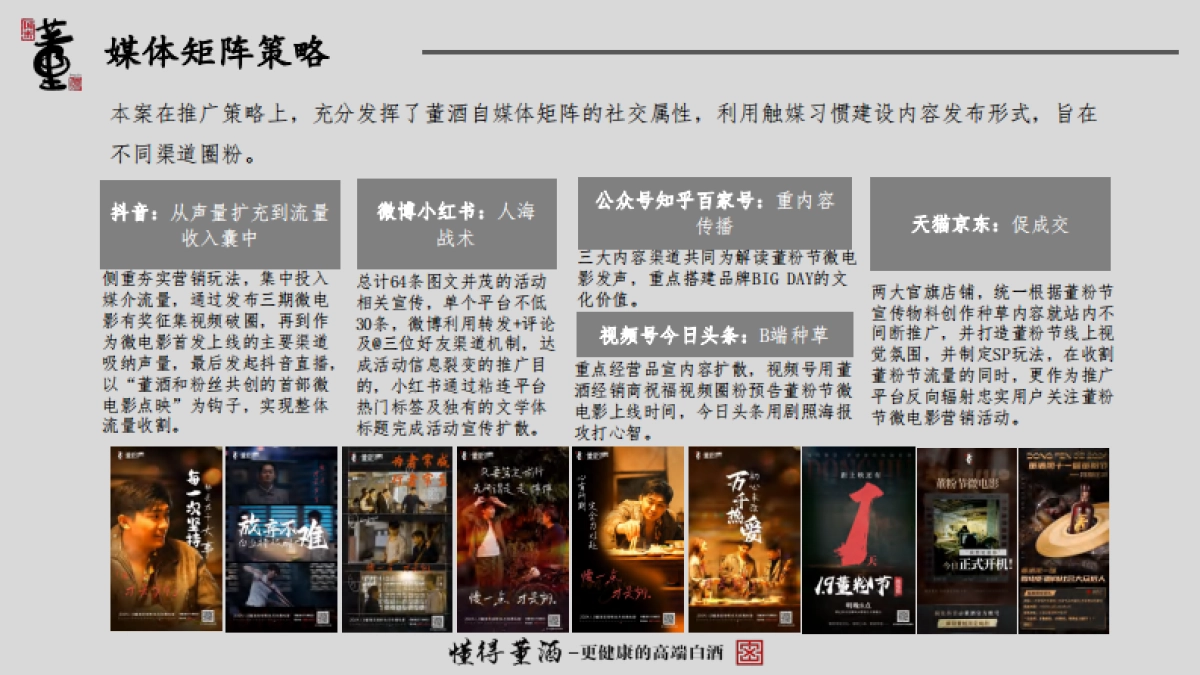Open the Dongjiu bottle promotional poster

click(1063, 538)
